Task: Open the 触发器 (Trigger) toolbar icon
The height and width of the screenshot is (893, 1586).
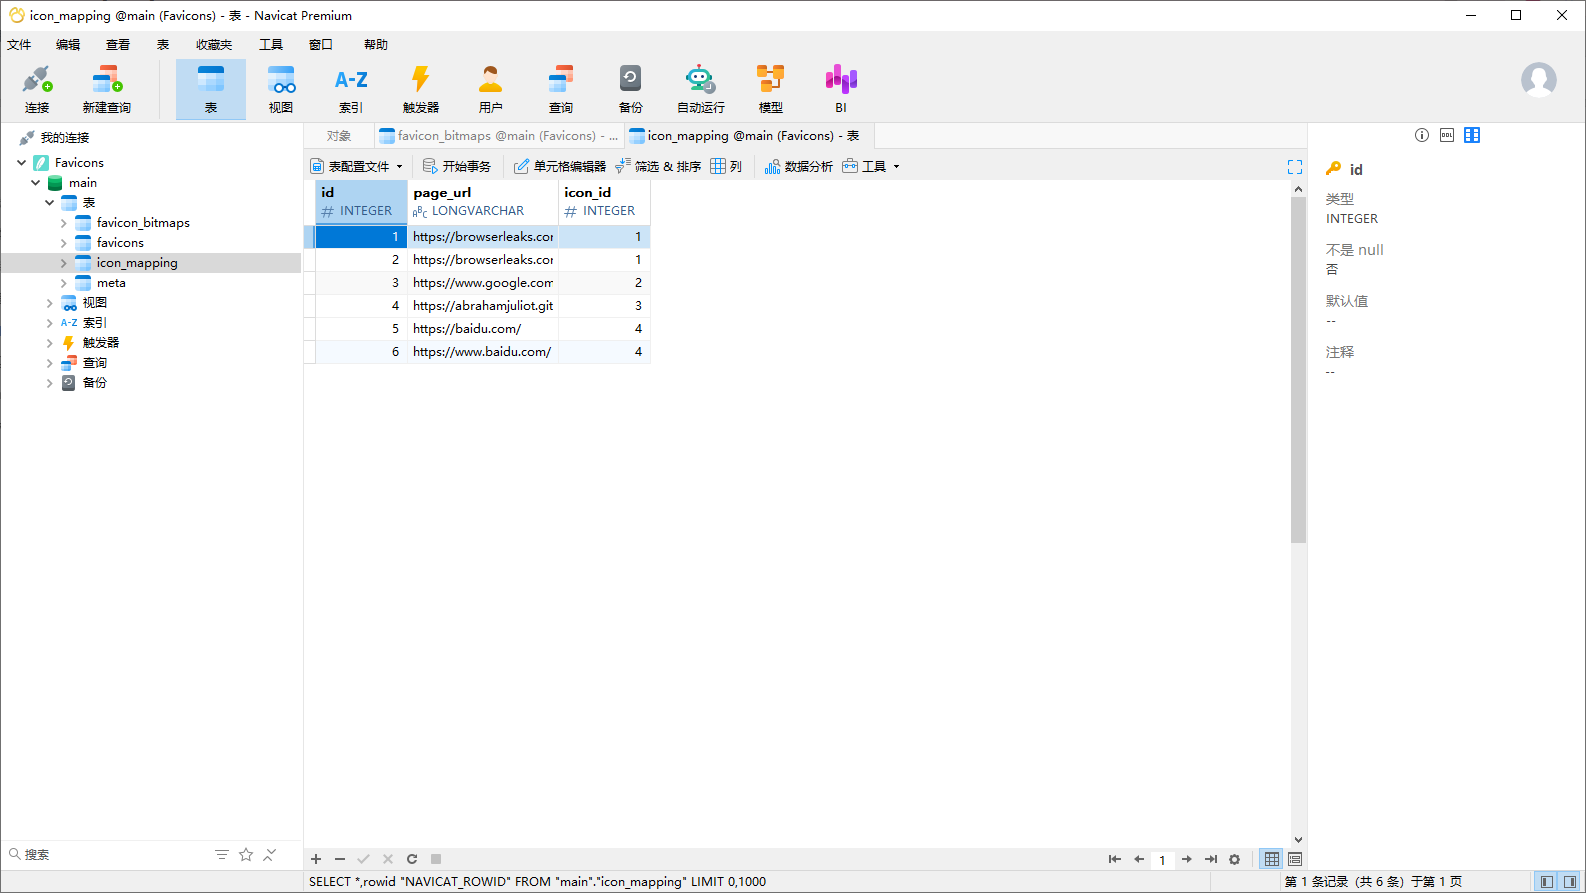Action: 421,89
